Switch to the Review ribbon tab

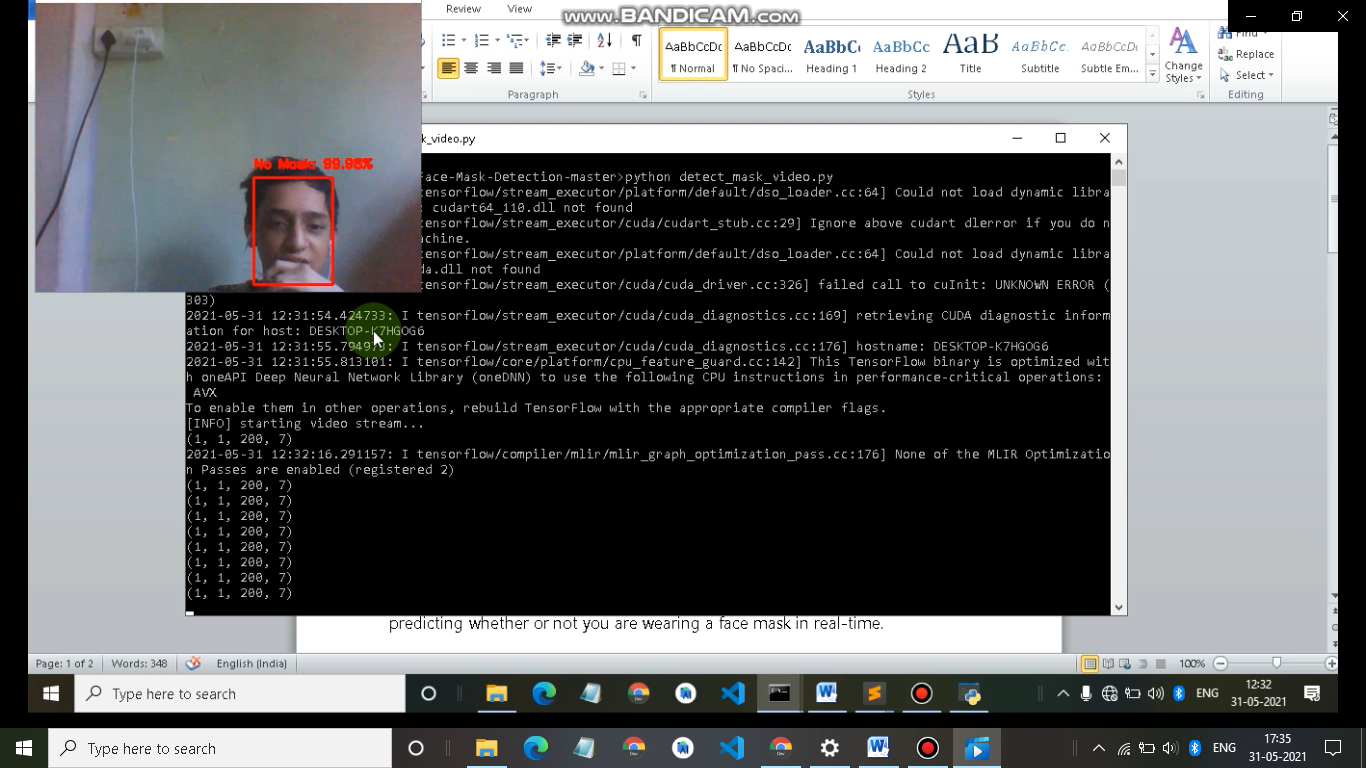coord(463,9)
